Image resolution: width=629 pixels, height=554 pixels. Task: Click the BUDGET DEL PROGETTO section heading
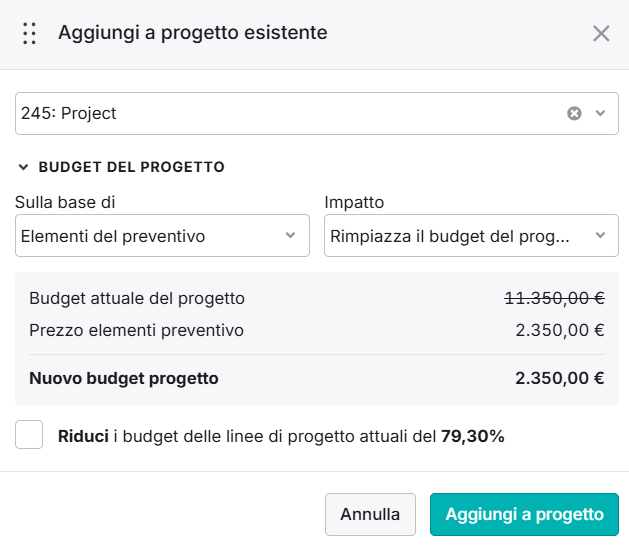[x=132, y=167]
